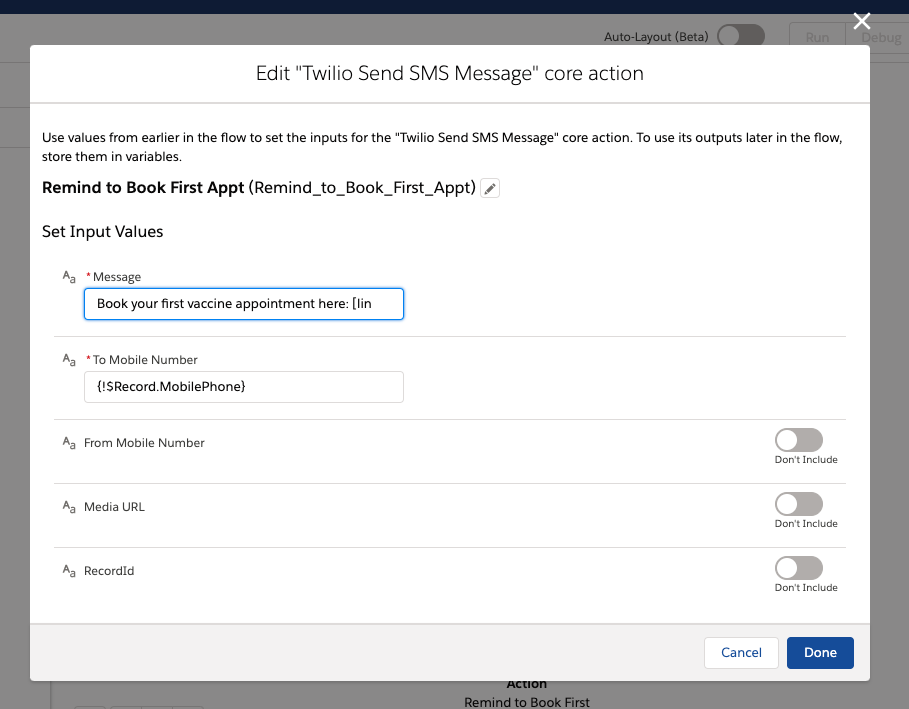Switch the Auto-Layout (Beta) toggle
The image size is (909, 709).
pyautogui.click(x=741, y=36)
